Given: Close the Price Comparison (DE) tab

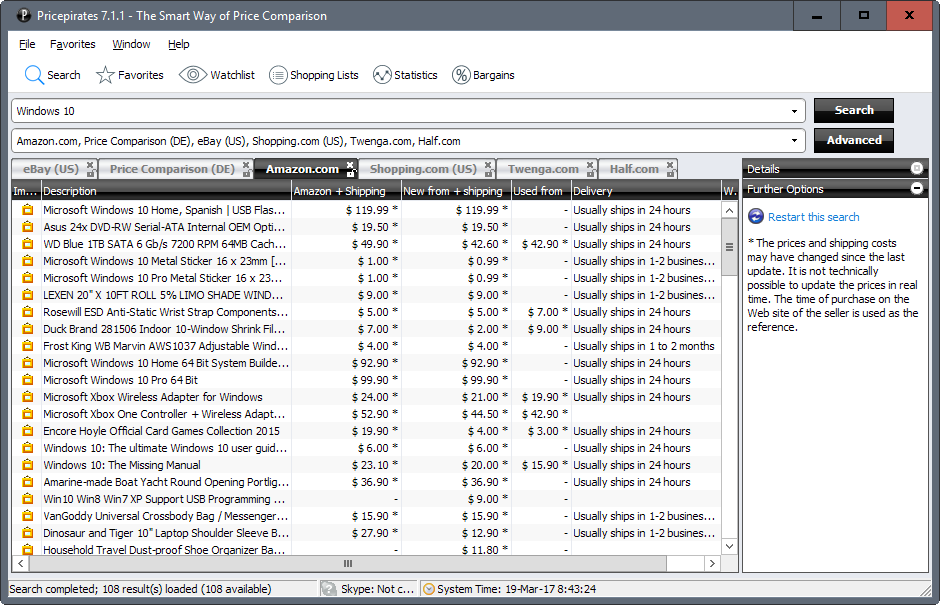Looking at the screenshot, I should (x=246, y=165).
